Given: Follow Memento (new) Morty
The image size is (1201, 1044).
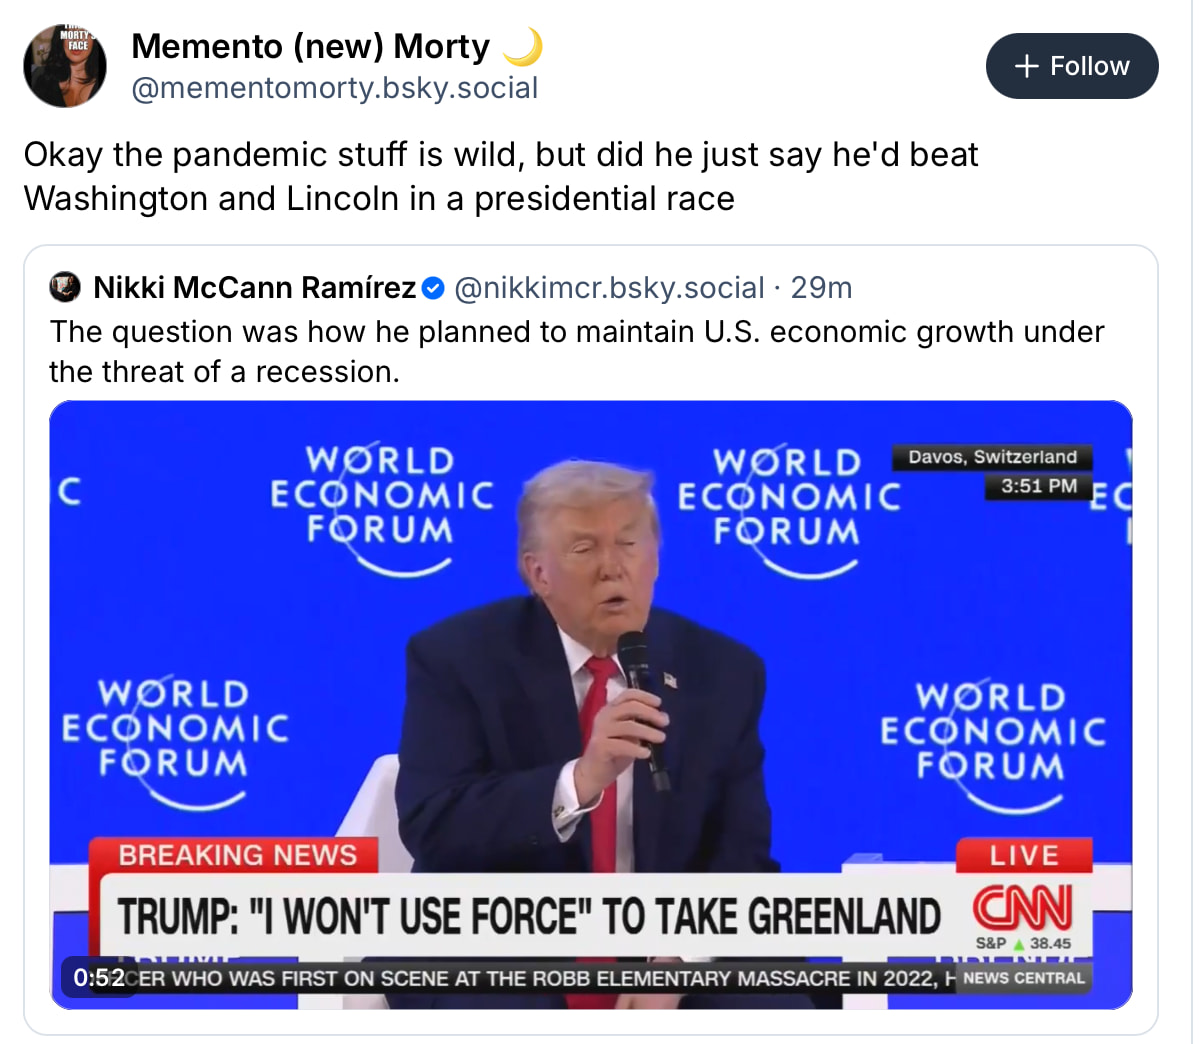Looking at the screenshot, I should (x=1072, y=66).
